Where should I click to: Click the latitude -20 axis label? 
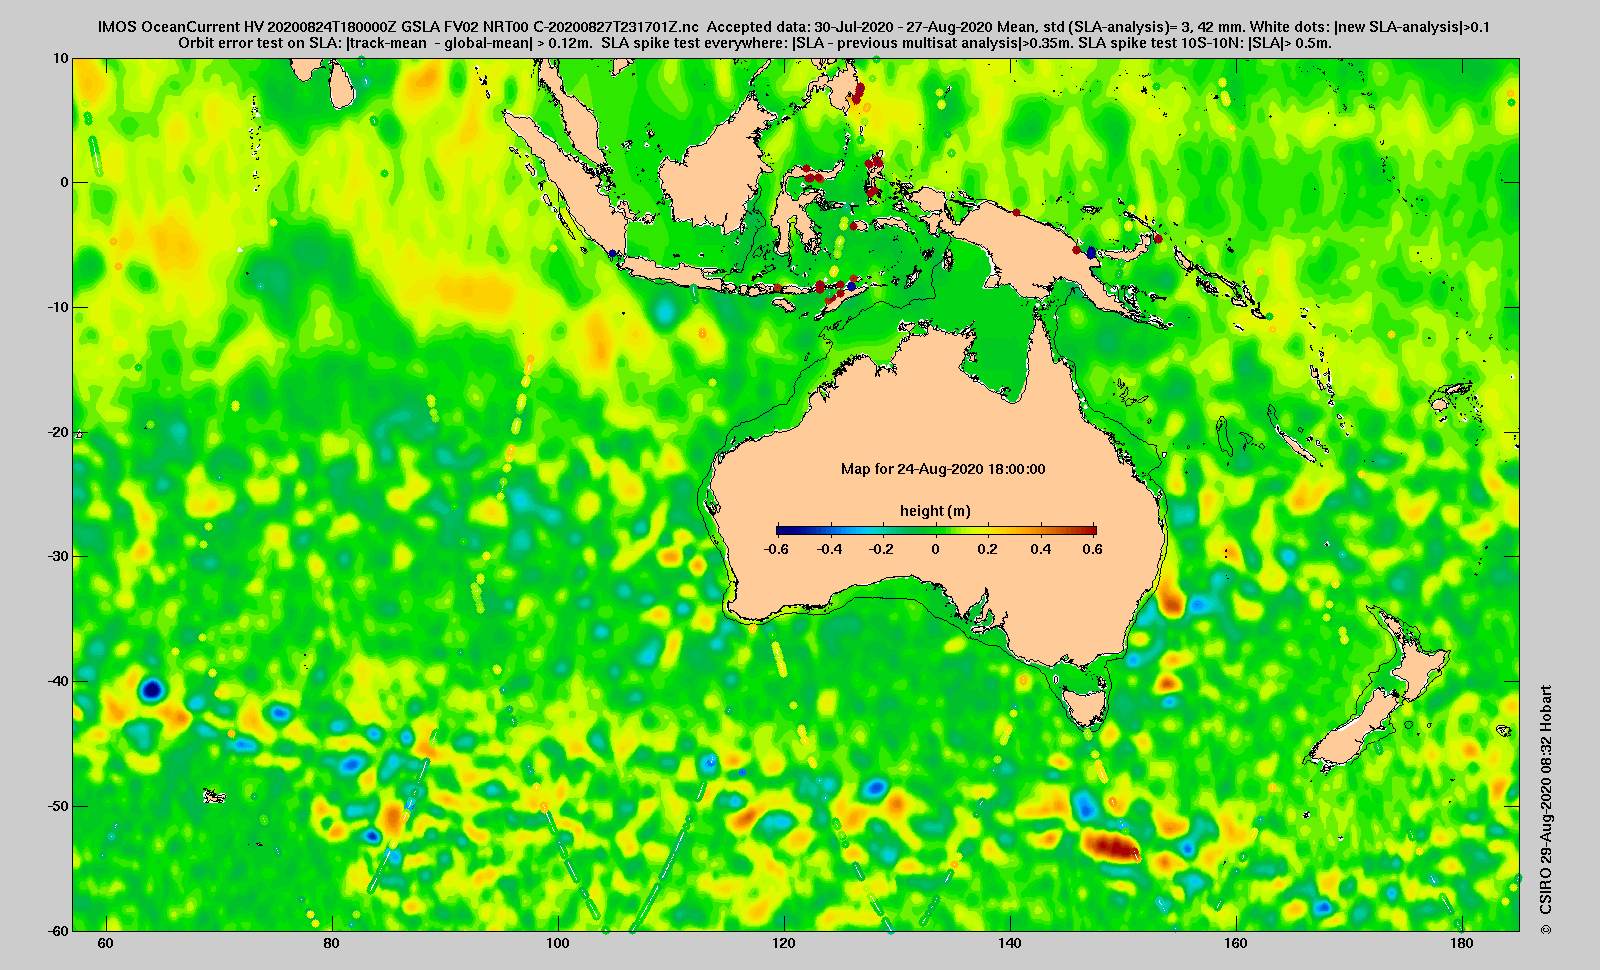[x=59, y=432]
